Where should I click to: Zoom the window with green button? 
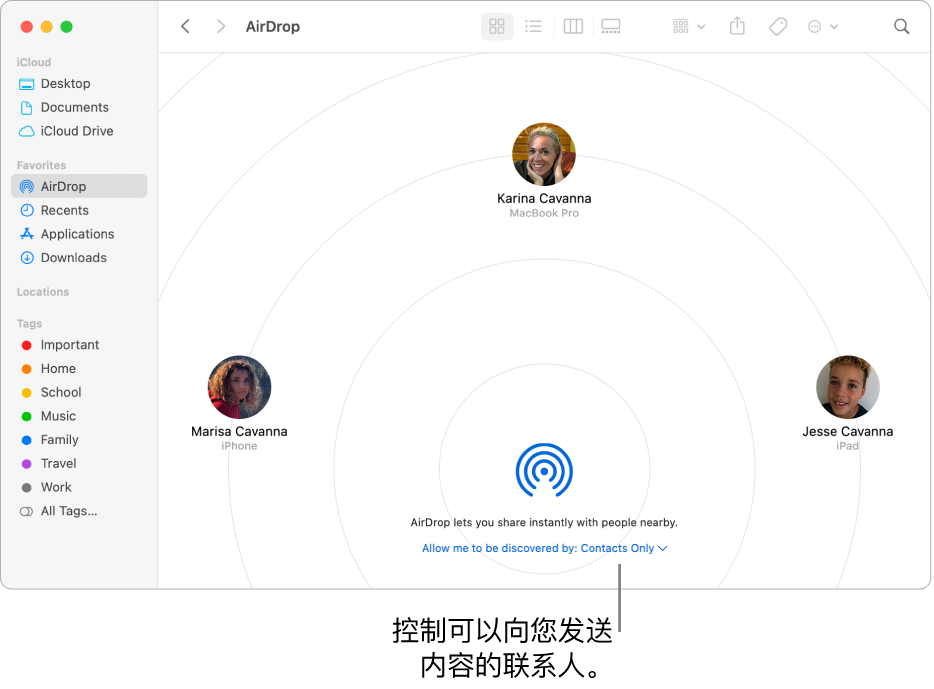67,27
